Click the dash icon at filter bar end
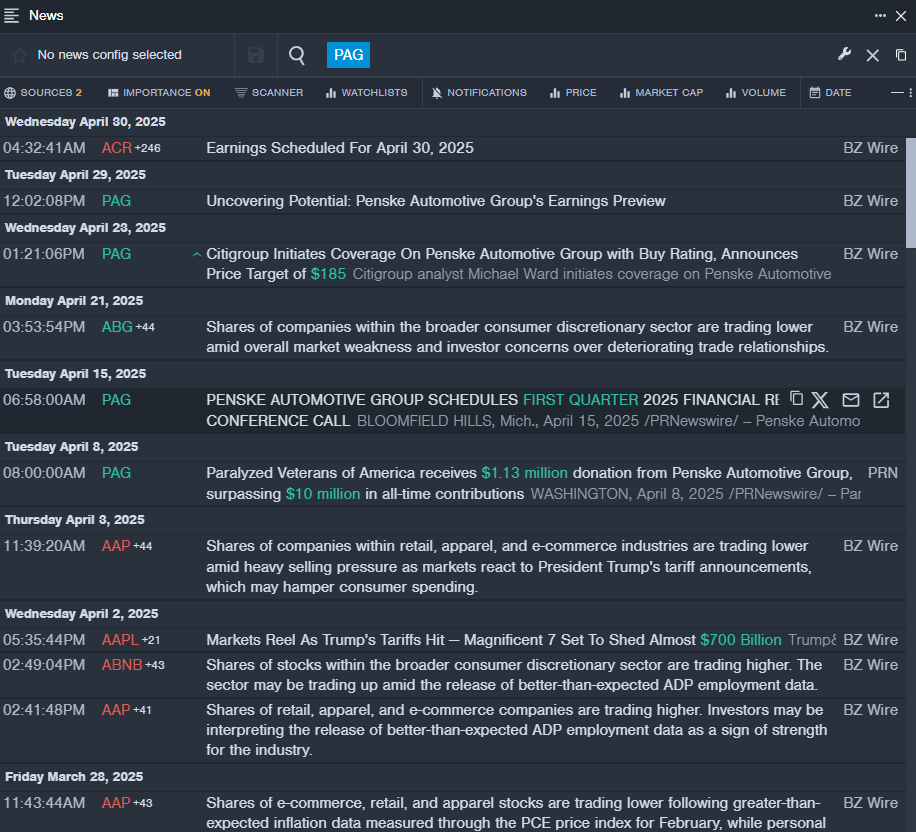The height and width of the screenshot is (832, 916). pyautogui.click(x=897, y=92)
